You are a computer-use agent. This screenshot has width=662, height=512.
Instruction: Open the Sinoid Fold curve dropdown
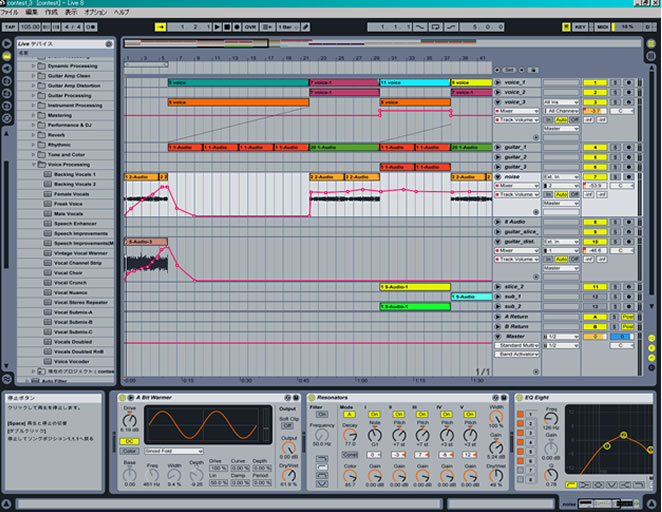pyautogui.click(x=174, y=451)
